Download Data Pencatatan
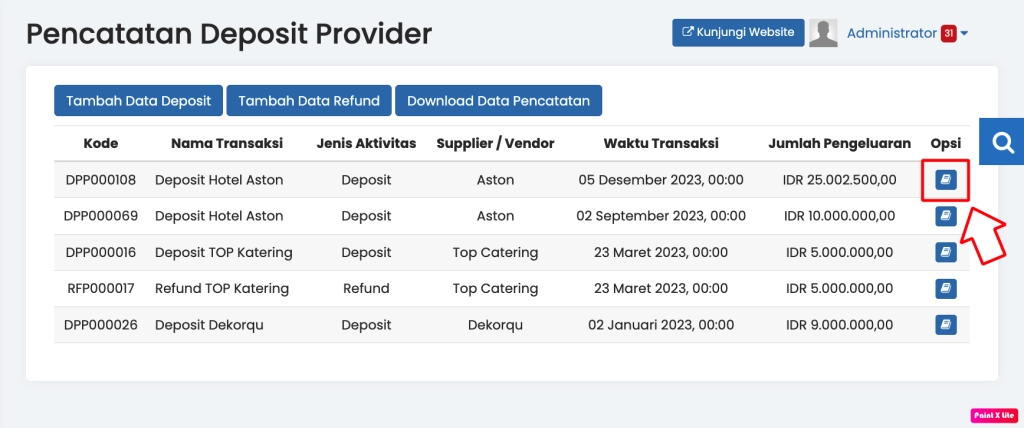The height and width of the screenshot is (428, 1024). pos(498,101)
